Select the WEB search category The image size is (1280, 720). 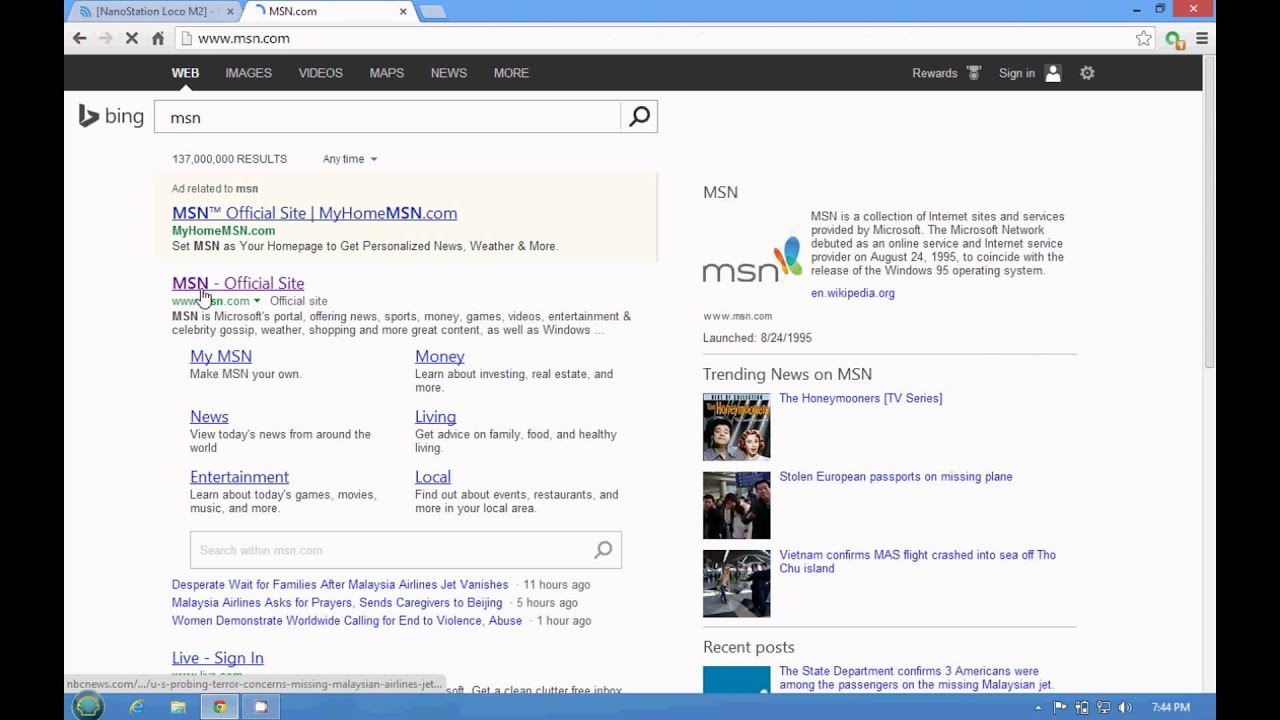(185, 73)
